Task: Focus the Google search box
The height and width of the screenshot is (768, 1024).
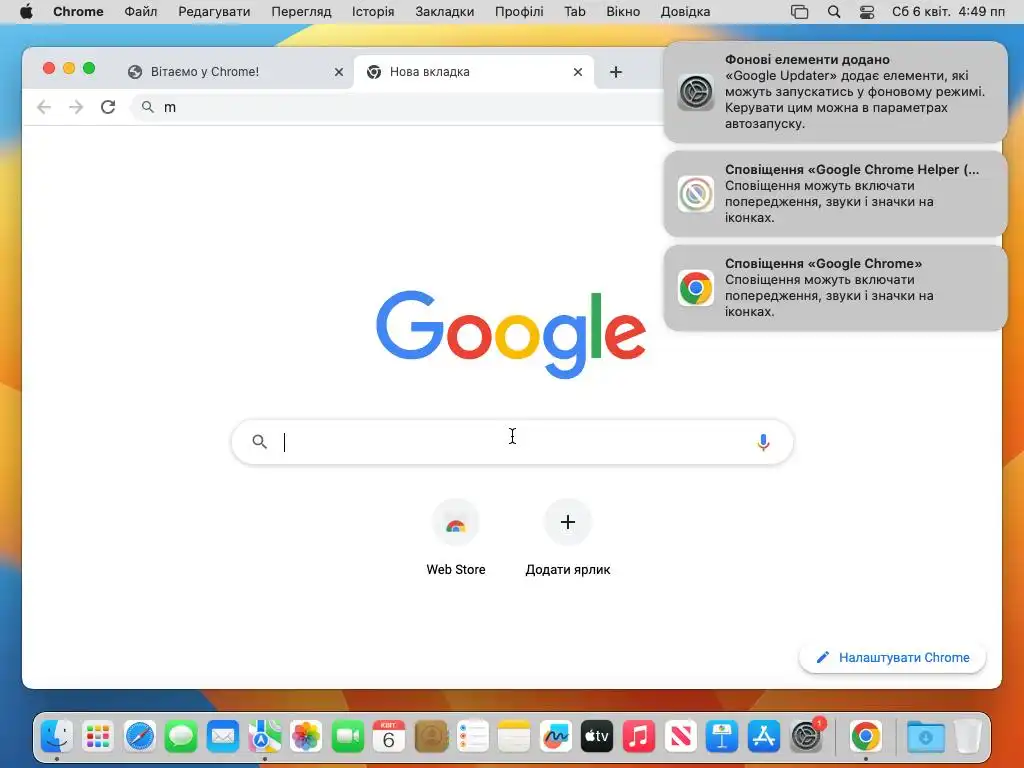Action: pos(512,442)
